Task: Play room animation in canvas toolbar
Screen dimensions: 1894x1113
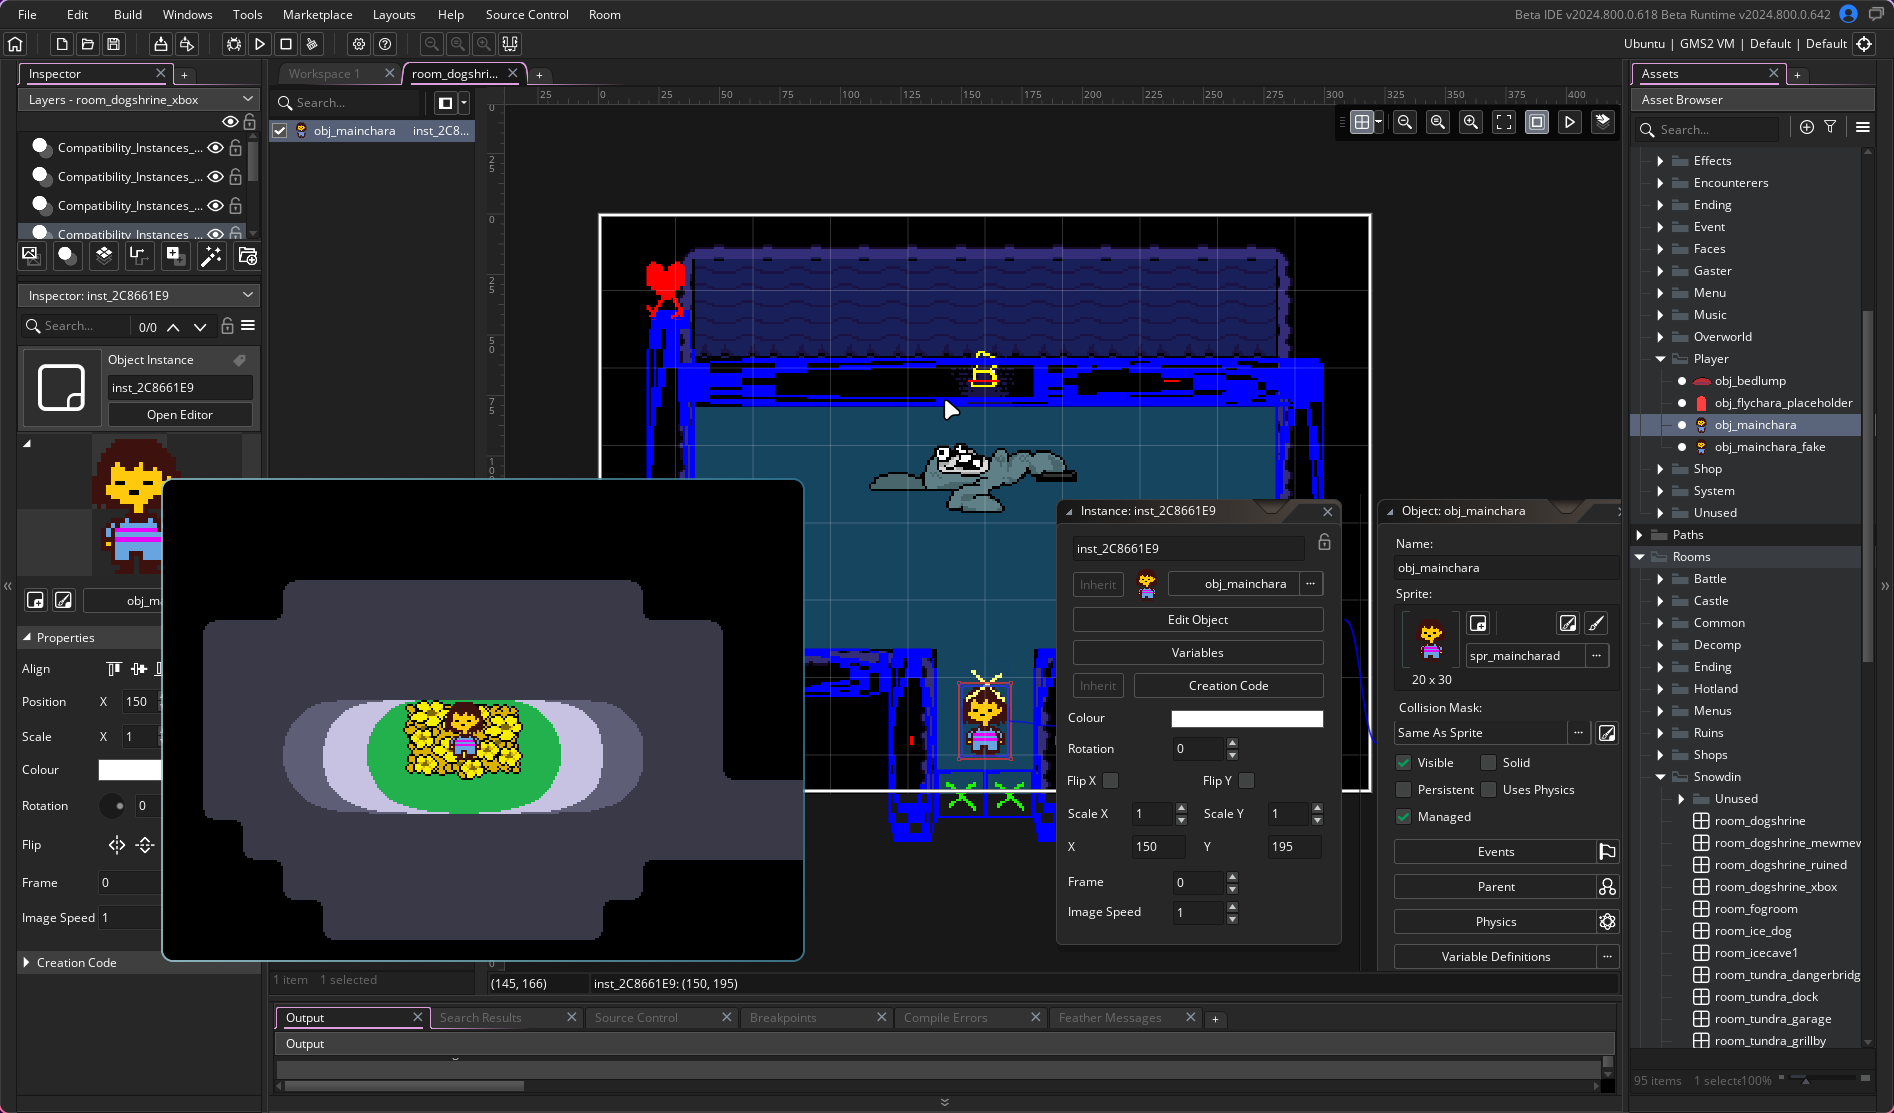Action: pos(1570,122)
